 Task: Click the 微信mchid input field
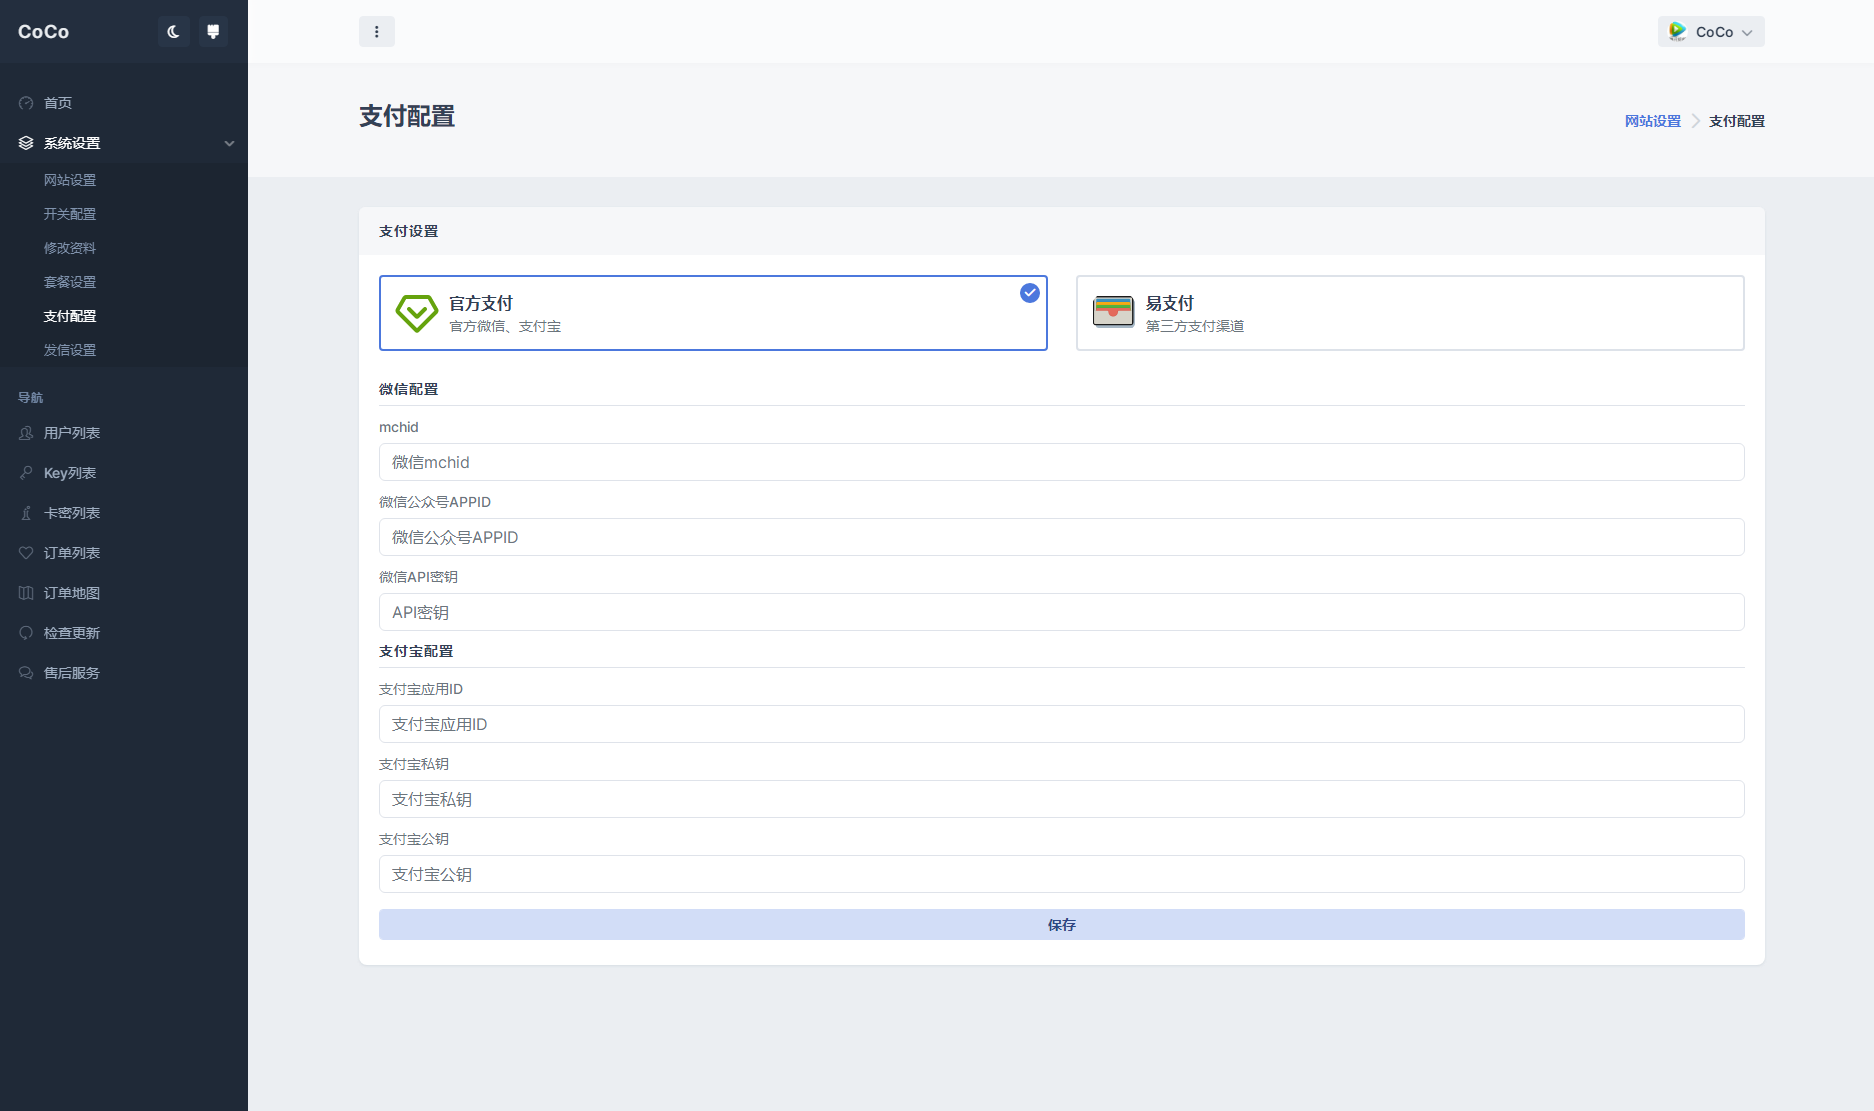(1060, 462)
